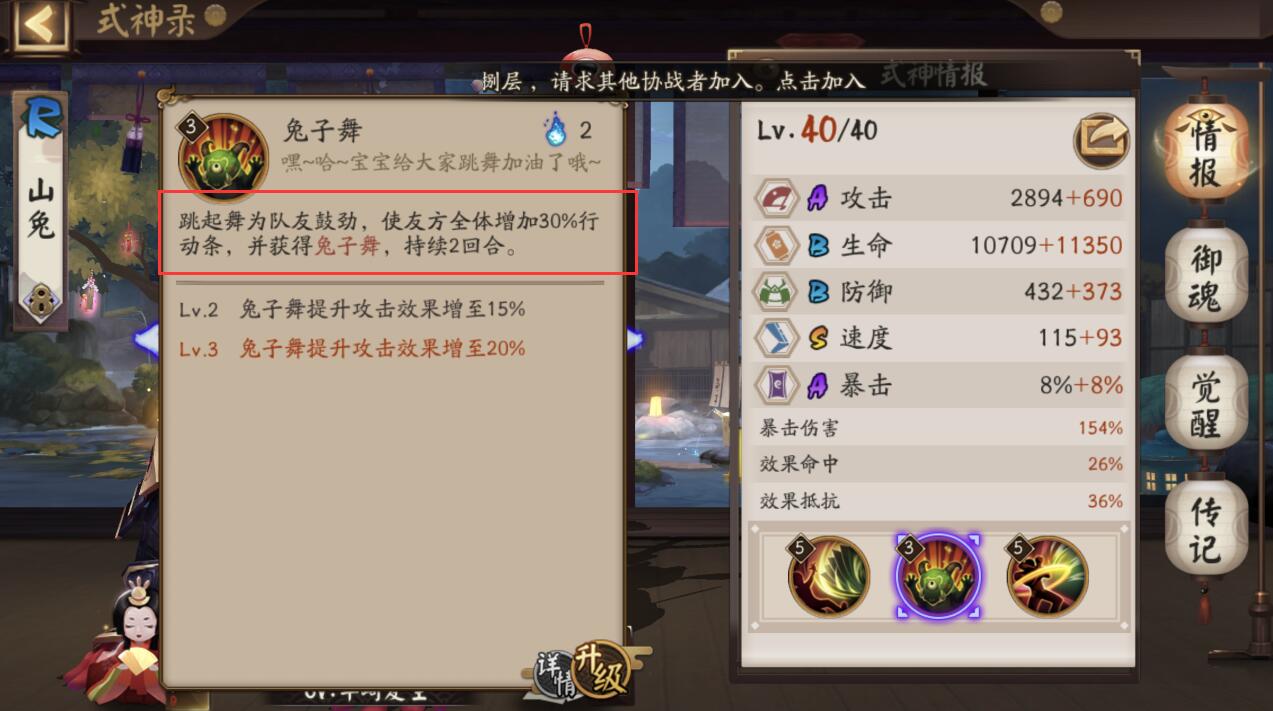Switch to the 御魂 lantern tab

(x=1206, y=276)
